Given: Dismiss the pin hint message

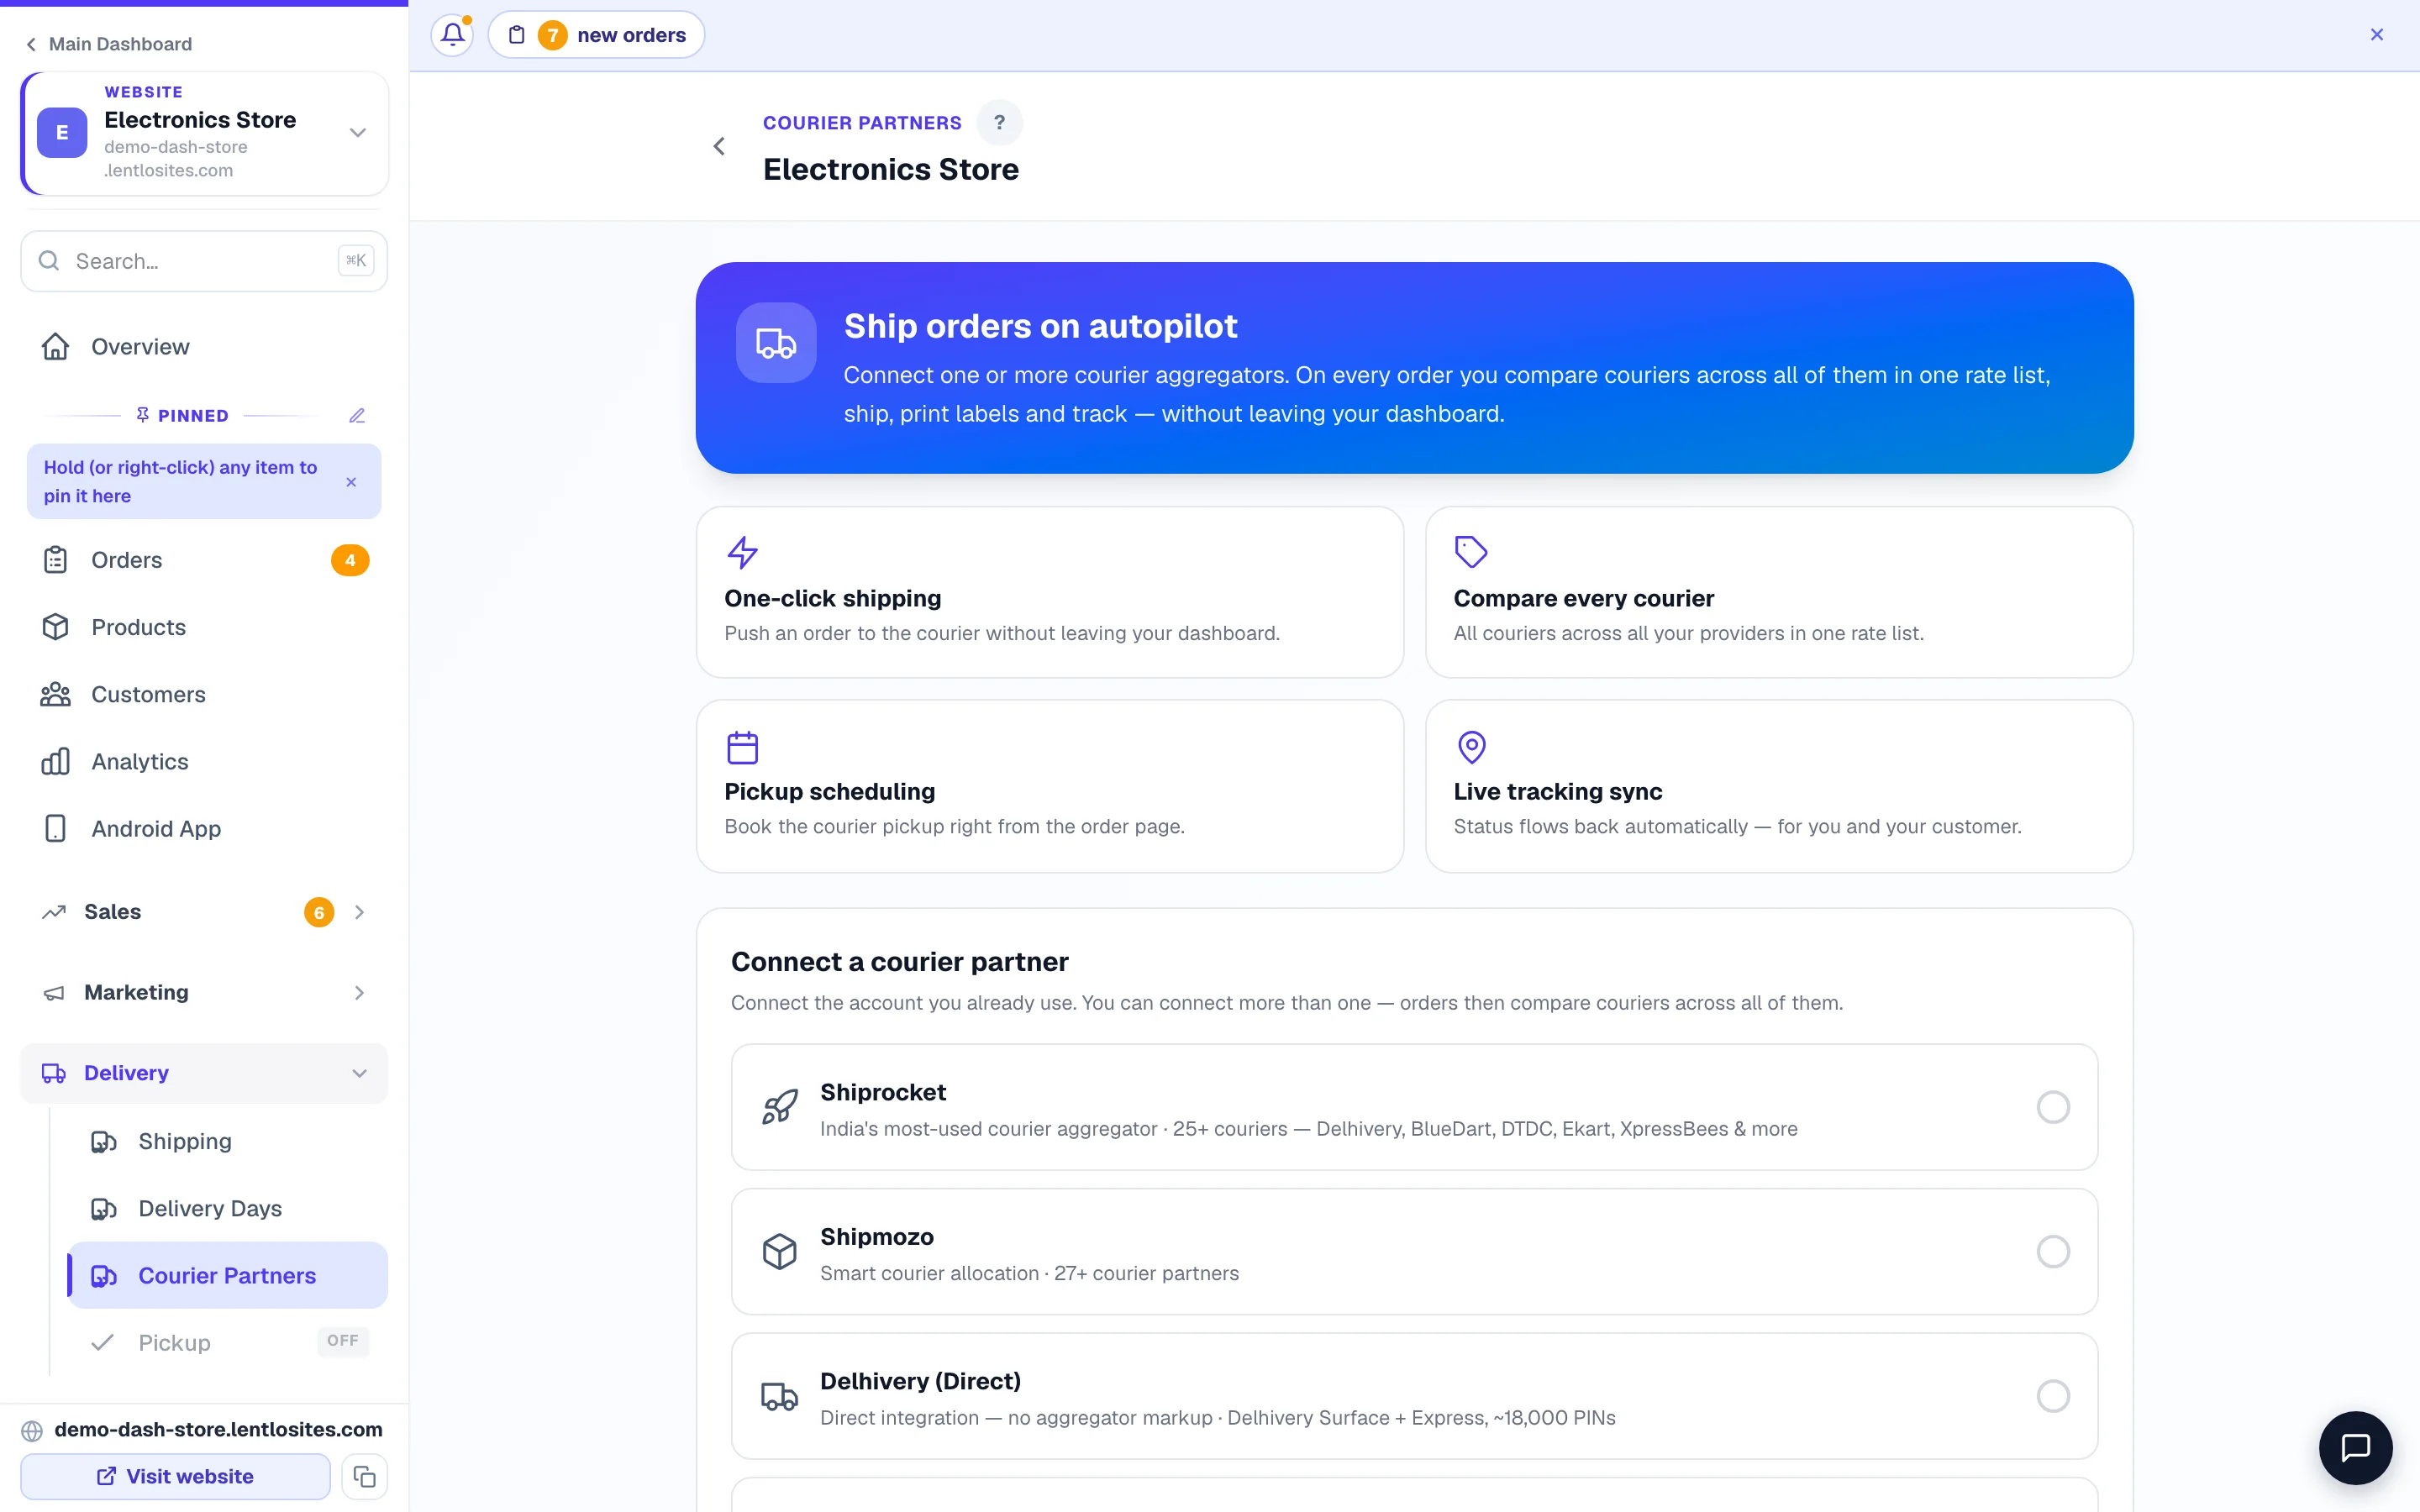Looking at the screenshot, I should click(x=351, y=482).
